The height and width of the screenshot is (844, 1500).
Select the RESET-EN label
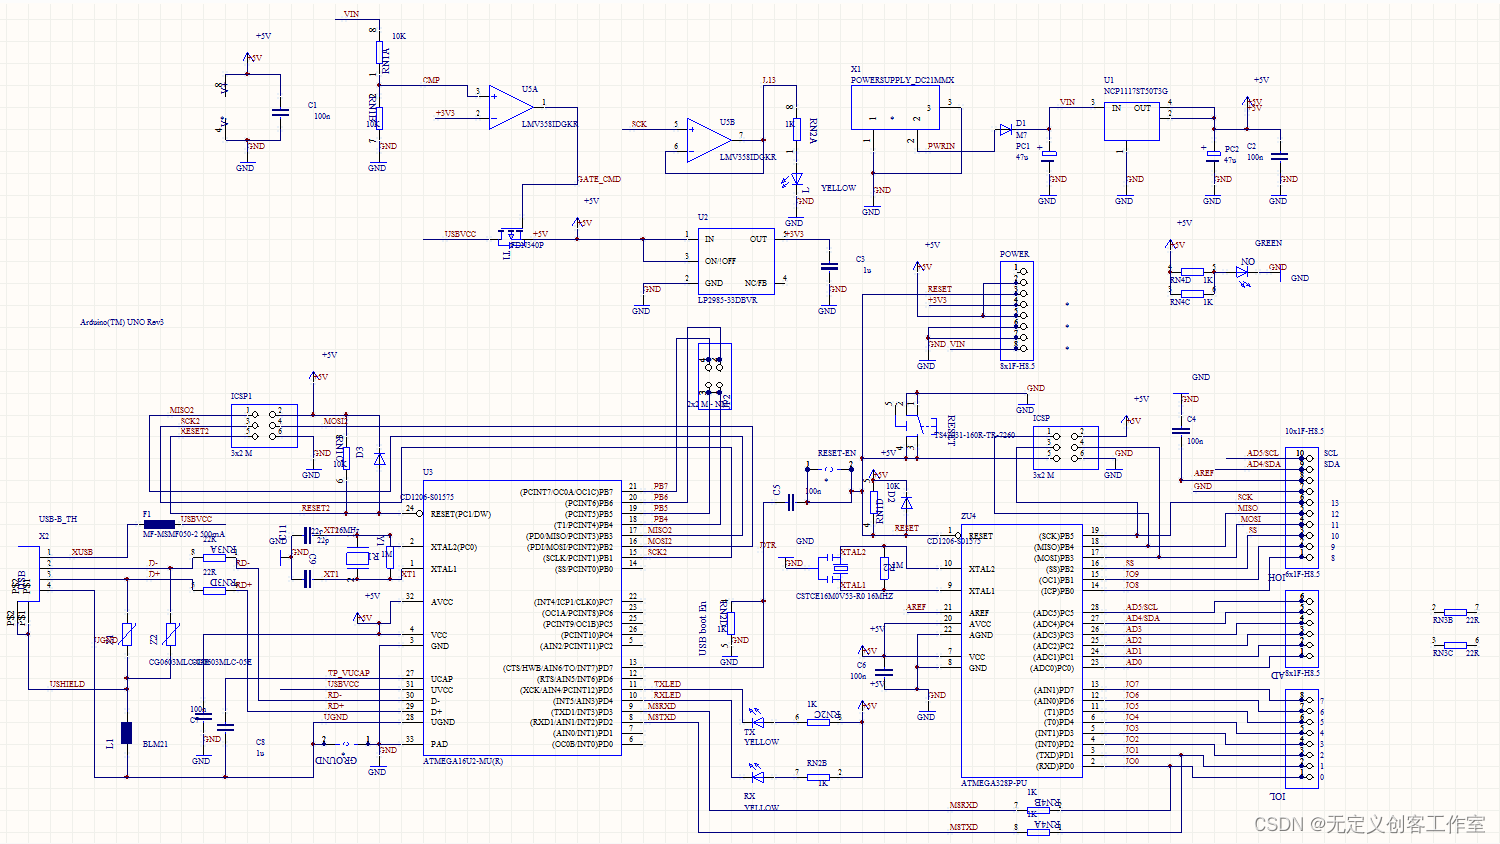point(836,453)
